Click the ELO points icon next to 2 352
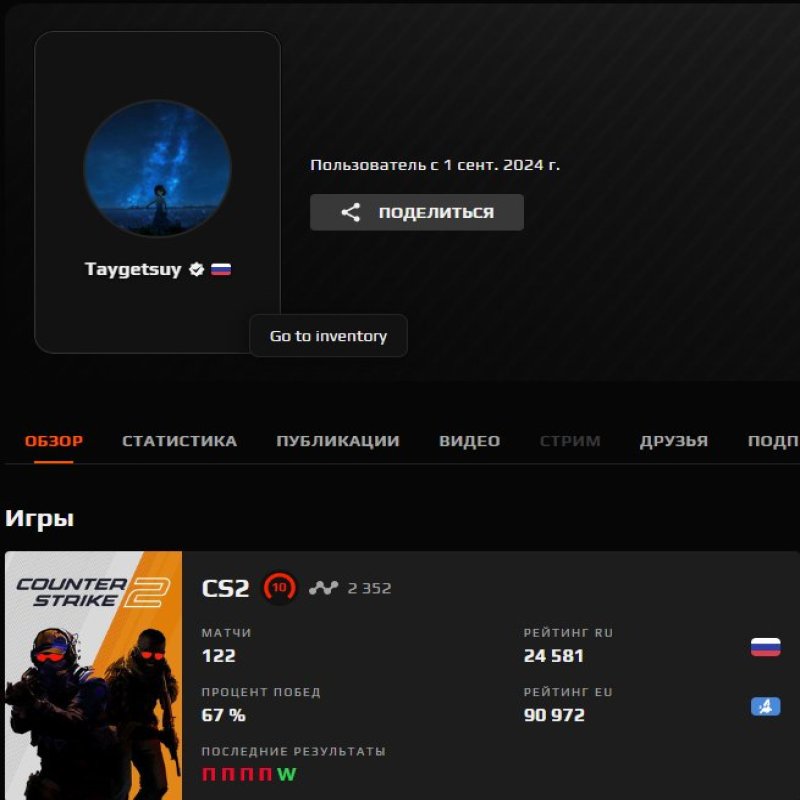This screenshot has height=800, width=800. click(322, 588)
